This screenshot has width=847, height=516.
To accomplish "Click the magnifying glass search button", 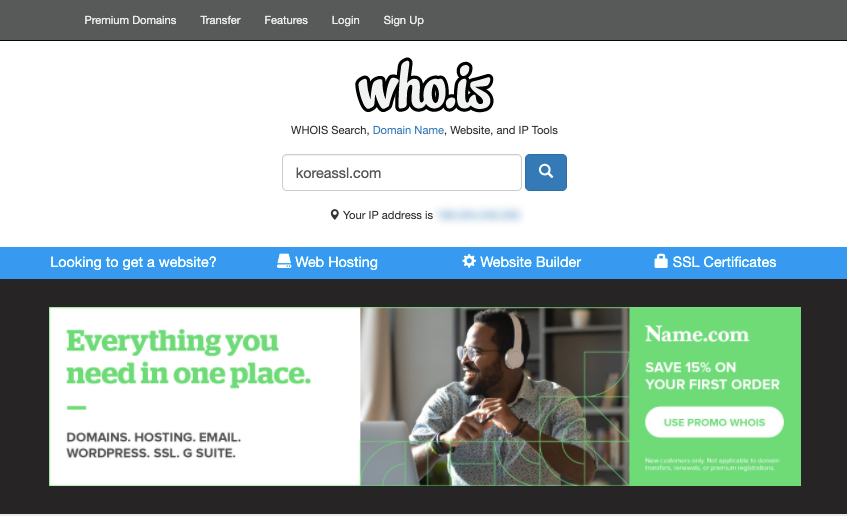I will click(546, 172).
